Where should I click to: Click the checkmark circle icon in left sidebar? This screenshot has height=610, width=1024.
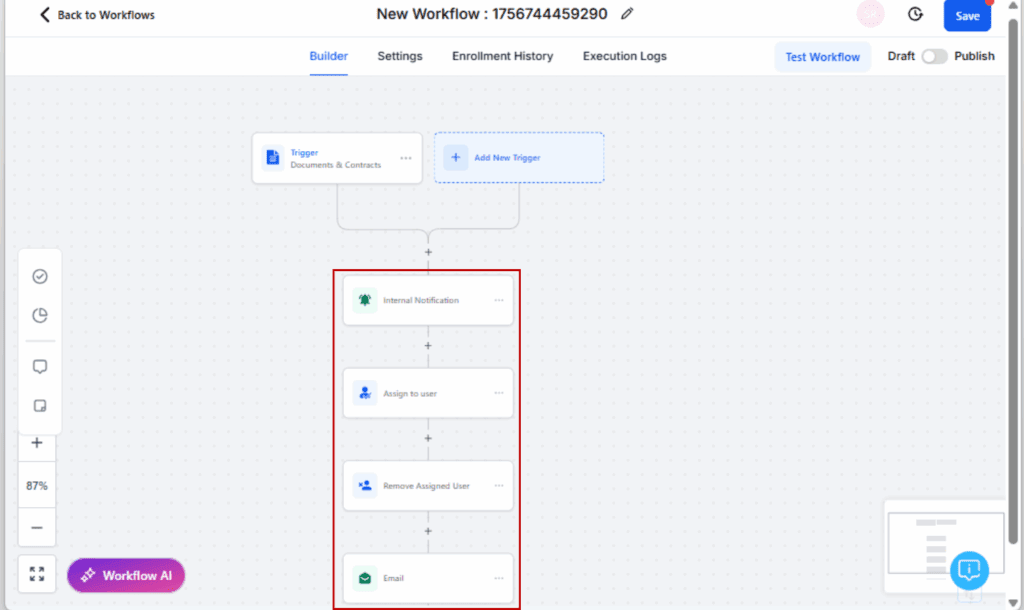point(40,276)
